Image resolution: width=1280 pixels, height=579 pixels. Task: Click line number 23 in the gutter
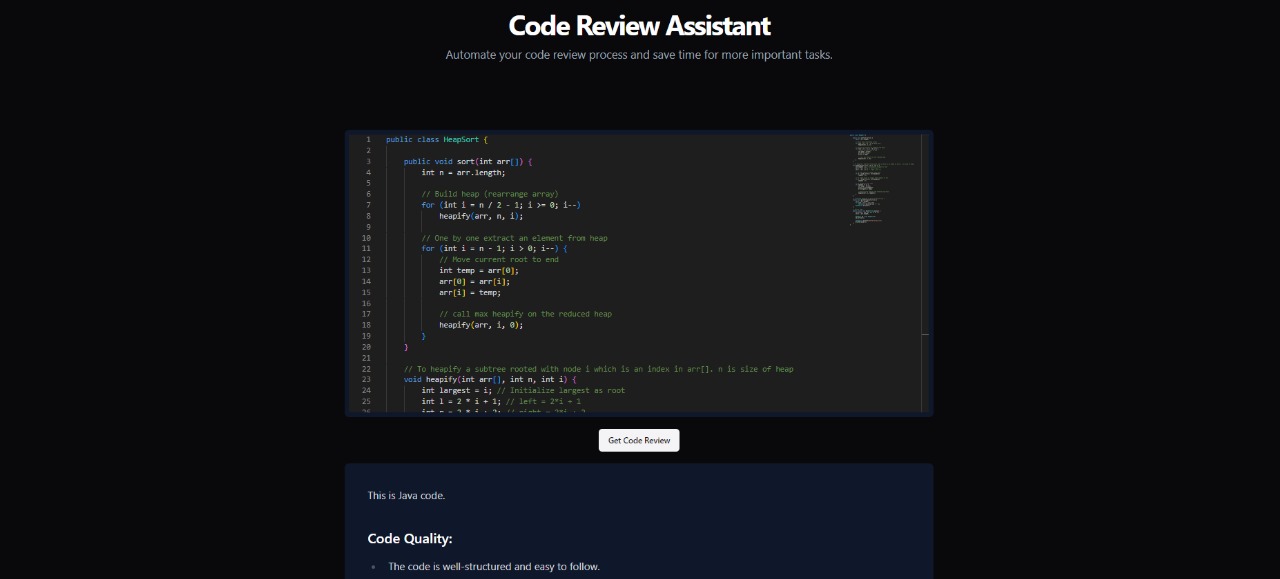click(x=366, y=379)
